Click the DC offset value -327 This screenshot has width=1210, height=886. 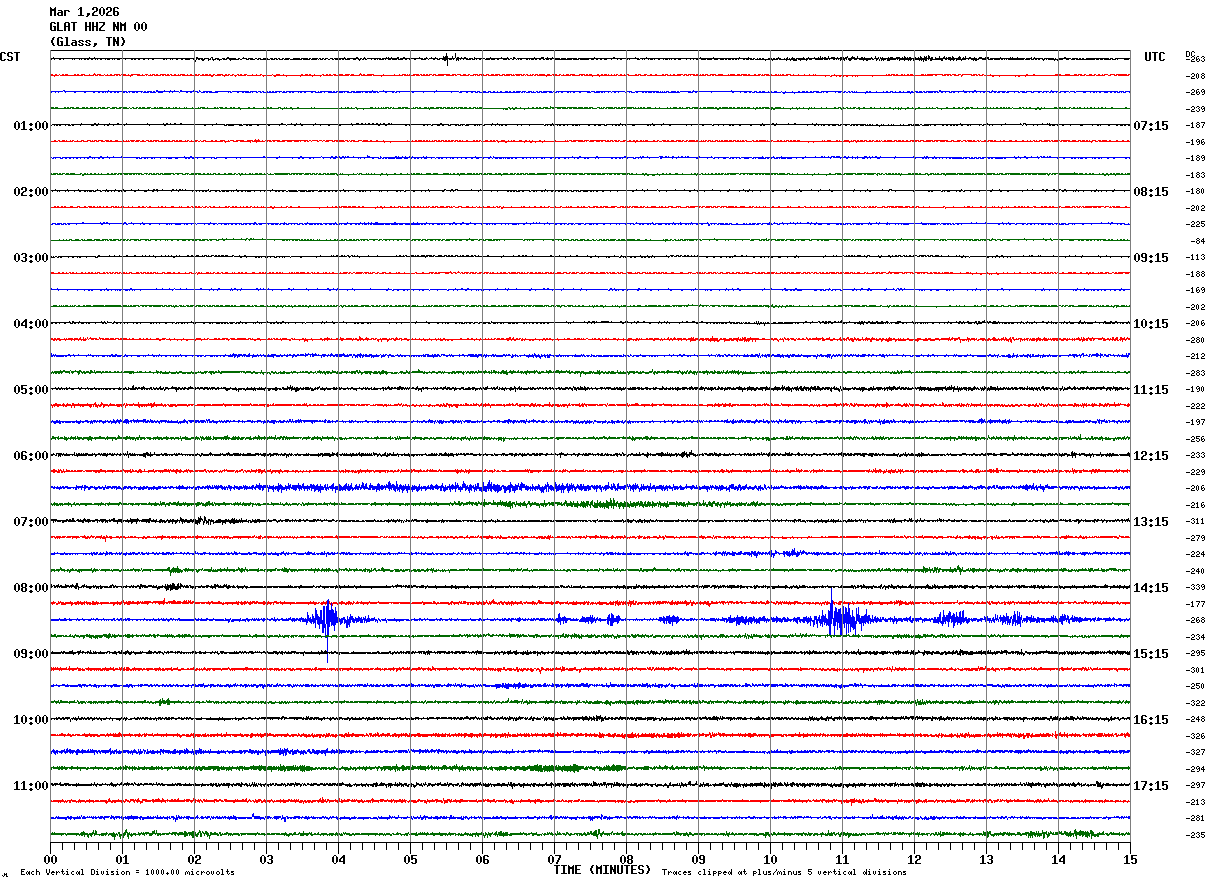pos(1195,753)
